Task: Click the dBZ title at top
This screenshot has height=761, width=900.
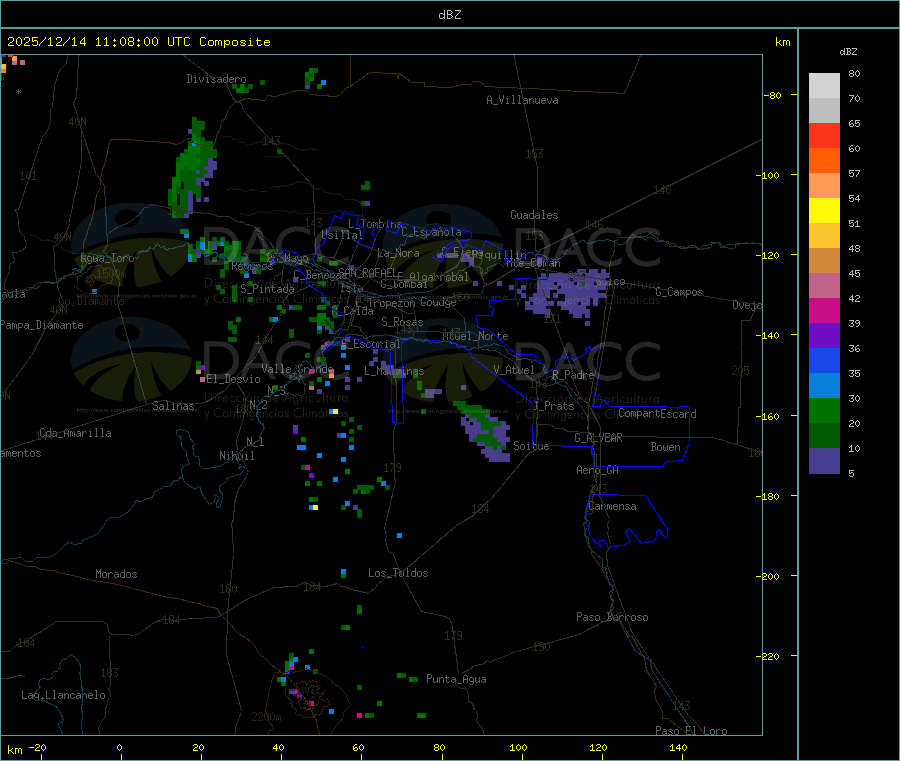Action: click(449, 15)
